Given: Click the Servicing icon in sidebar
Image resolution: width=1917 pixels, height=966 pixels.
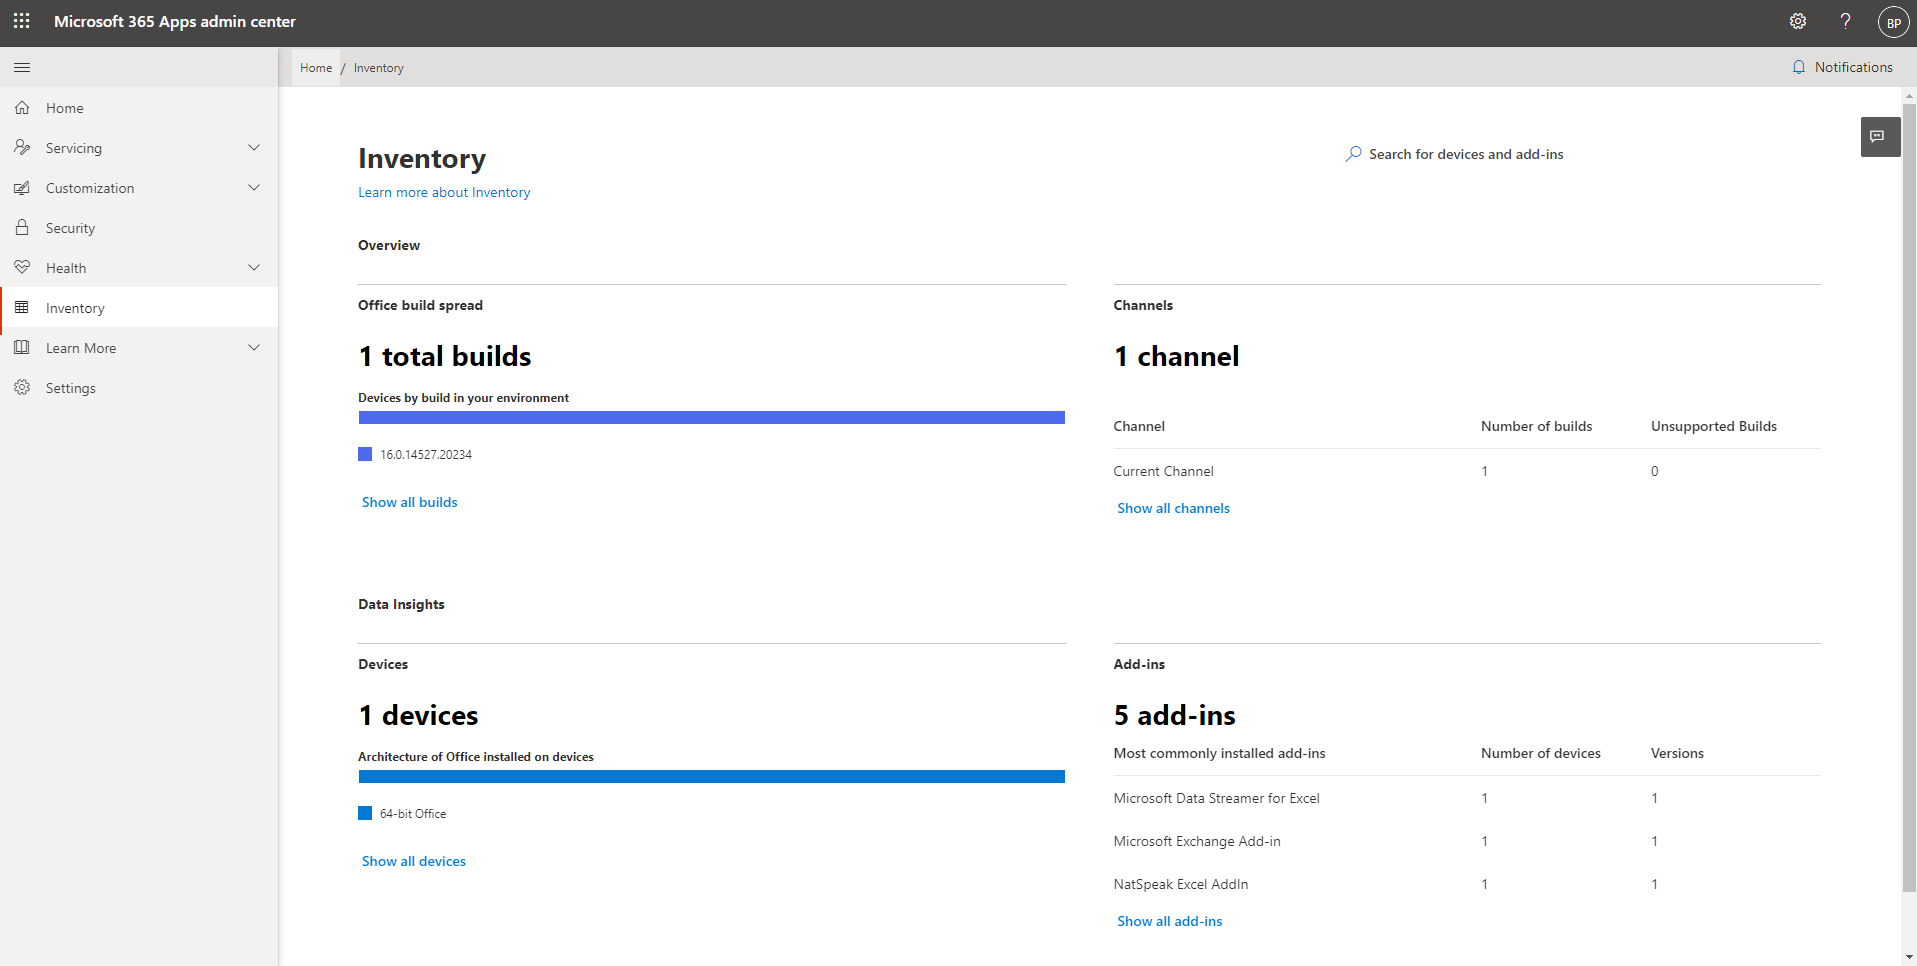Looking at the screenshot, I should tap(22, 147).
